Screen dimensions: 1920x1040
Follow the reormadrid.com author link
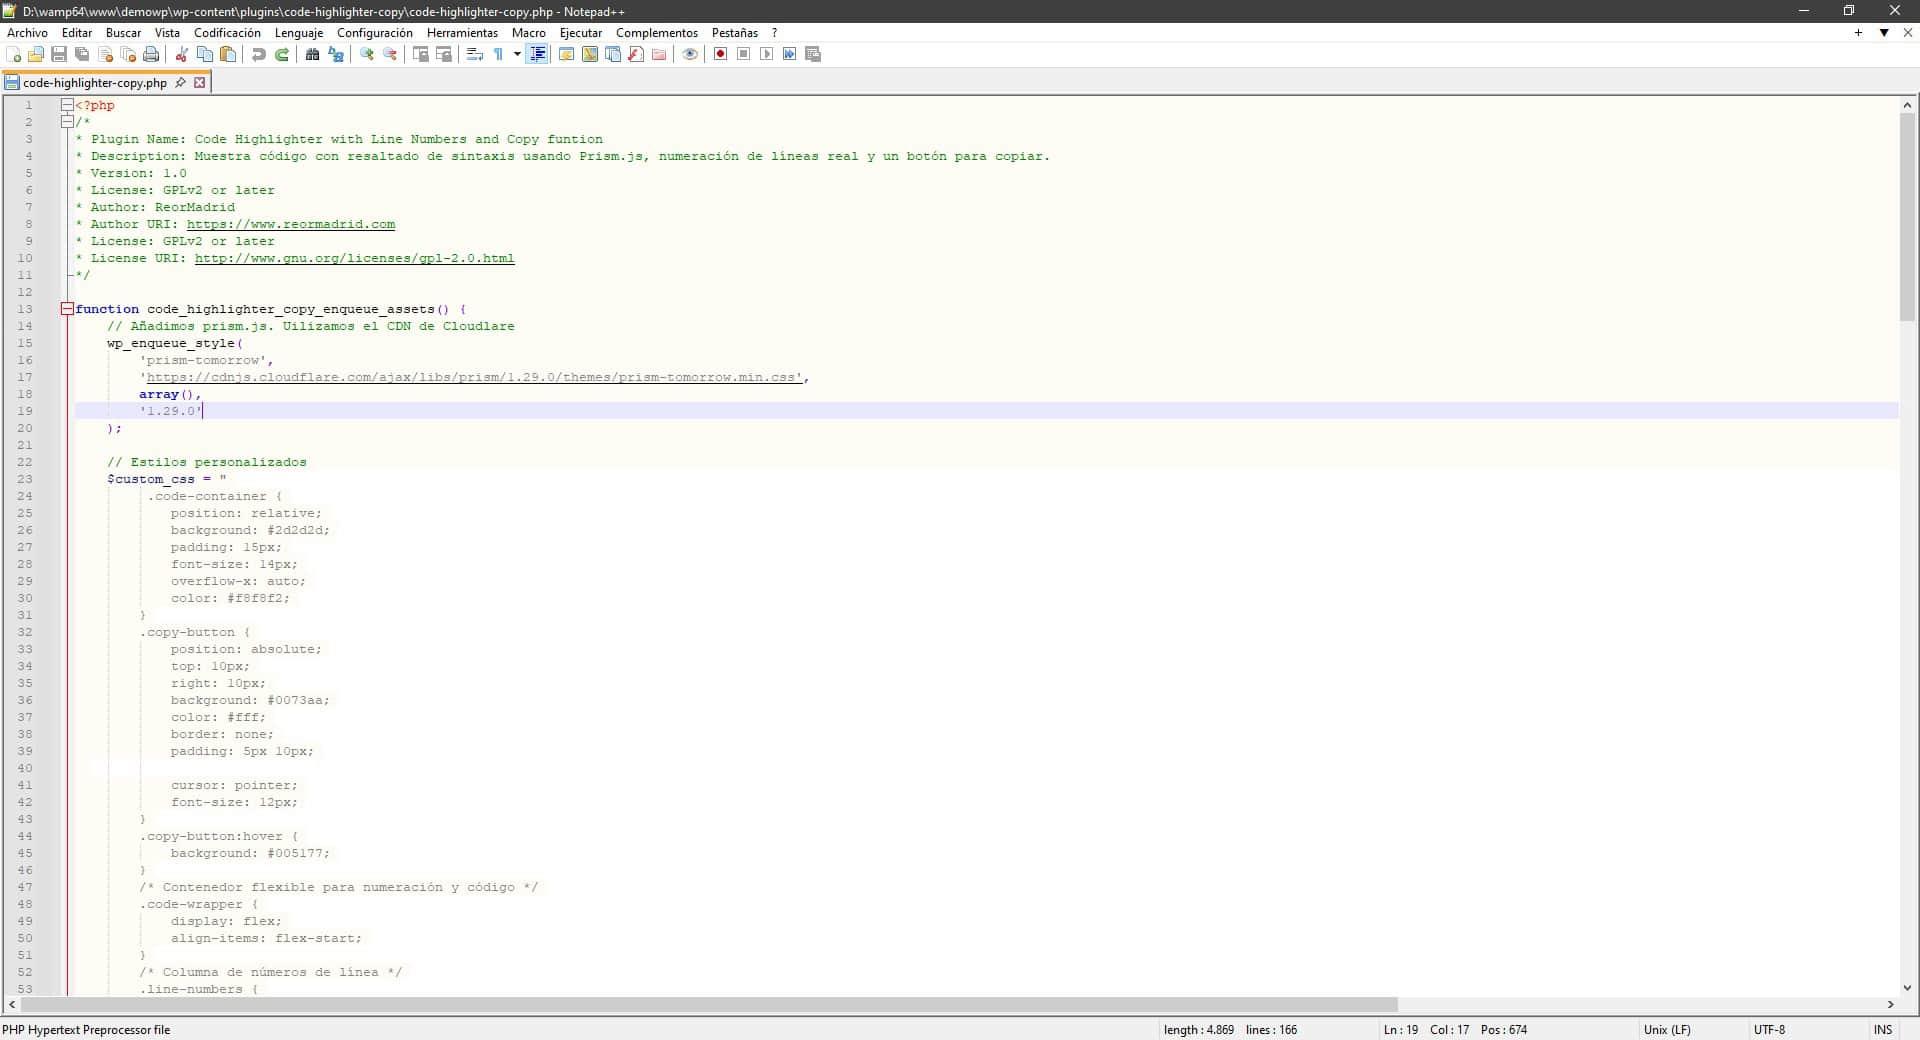[x=291, y=224]
